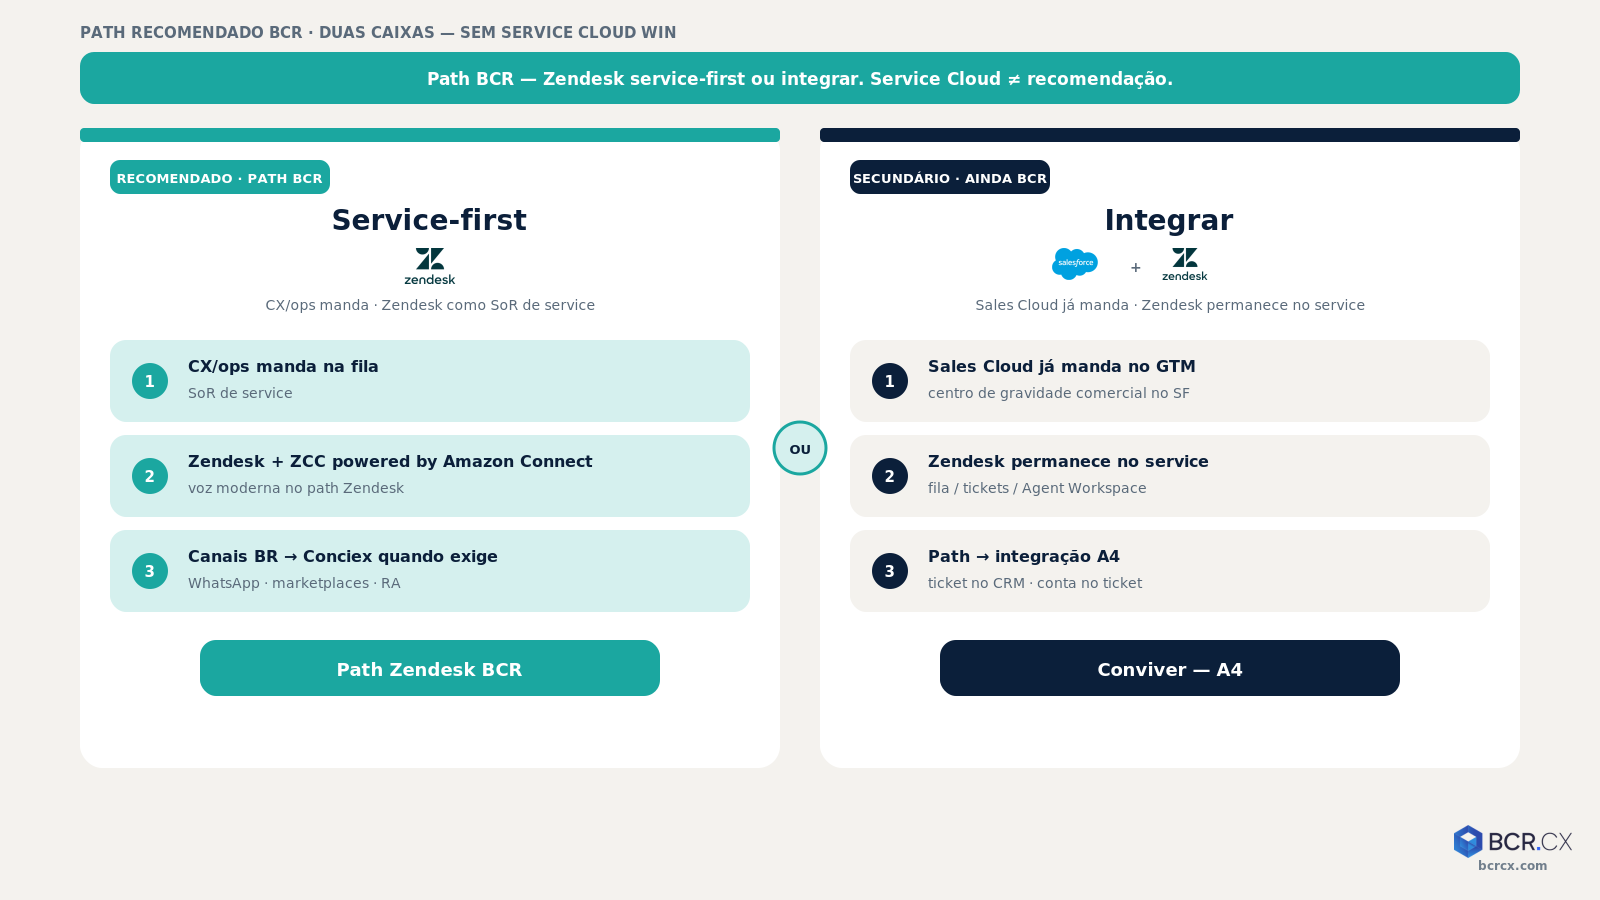Viewport: 1600px width, 900px height.
Task: Click the plus sign between Salesforce and Zendesk
Action: pos(1135,268)
